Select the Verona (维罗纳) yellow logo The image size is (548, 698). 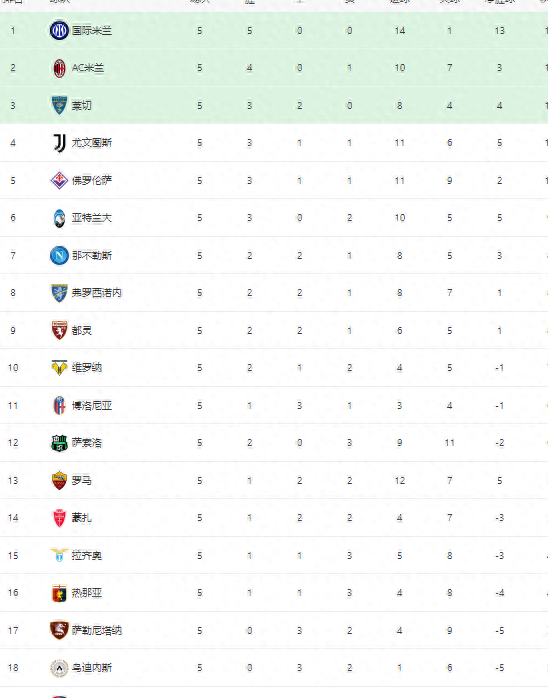[x=59, y=368]
